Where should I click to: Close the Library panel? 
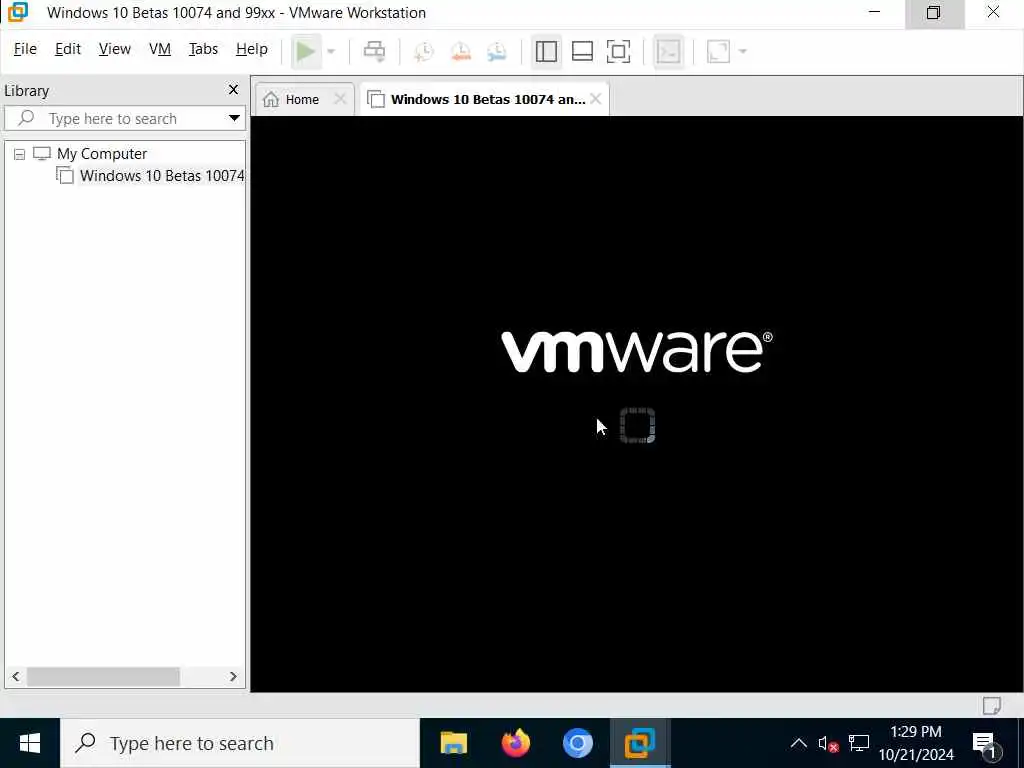233,89
